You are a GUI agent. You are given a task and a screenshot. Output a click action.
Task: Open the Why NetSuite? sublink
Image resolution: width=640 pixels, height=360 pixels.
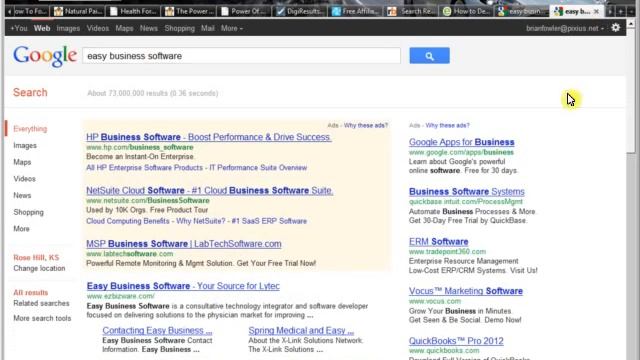[x=200, y=221]
